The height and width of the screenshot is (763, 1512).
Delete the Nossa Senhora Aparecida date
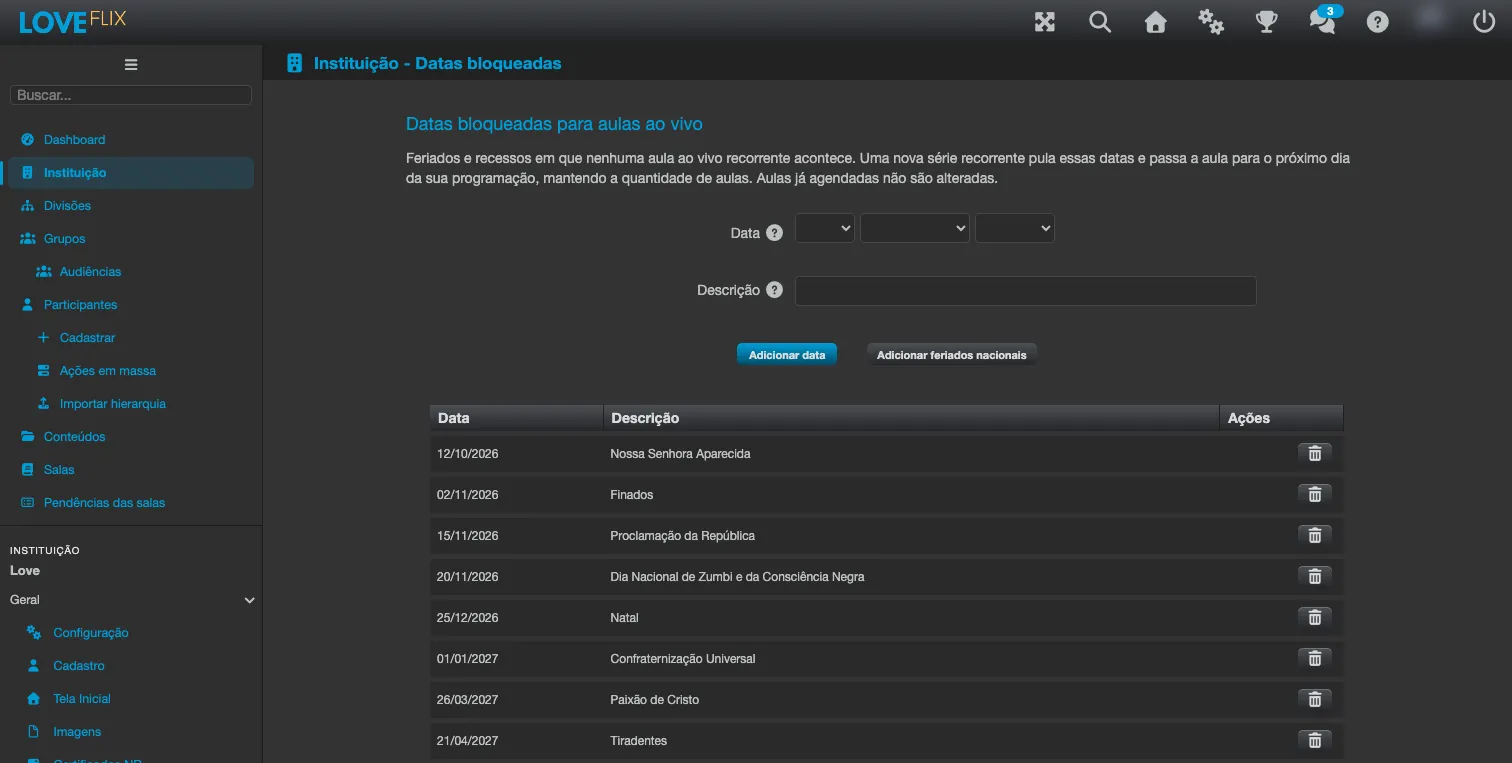1315,453
